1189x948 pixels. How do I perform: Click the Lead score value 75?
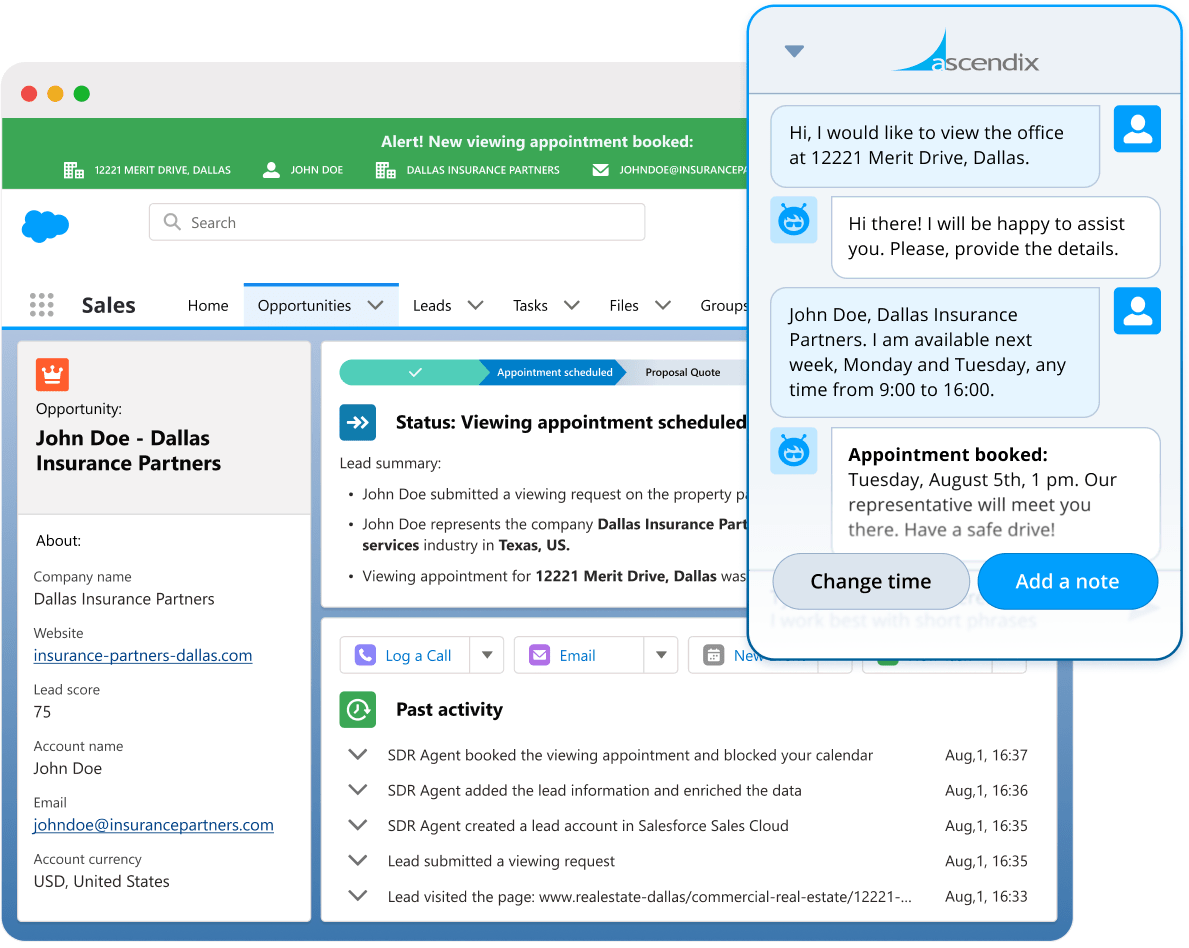pos(42,712)
